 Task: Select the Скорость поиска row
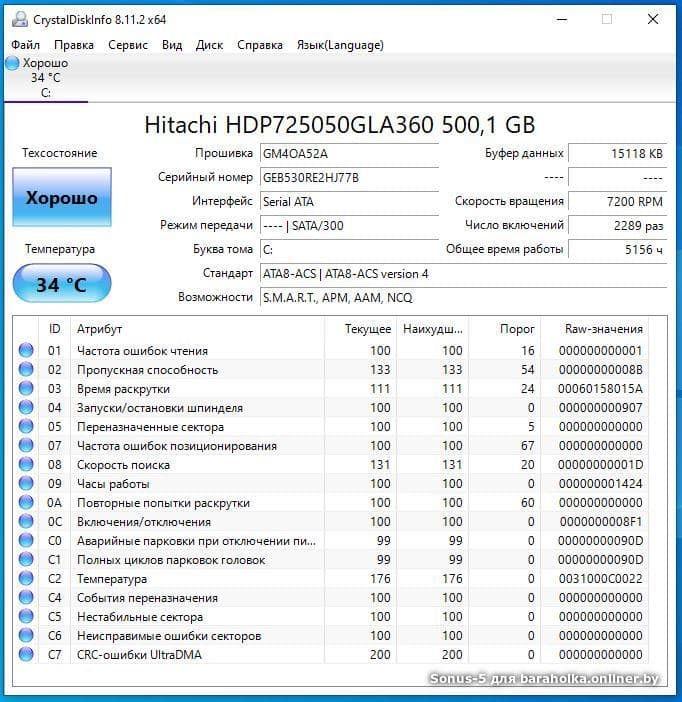tap(331, 464)
